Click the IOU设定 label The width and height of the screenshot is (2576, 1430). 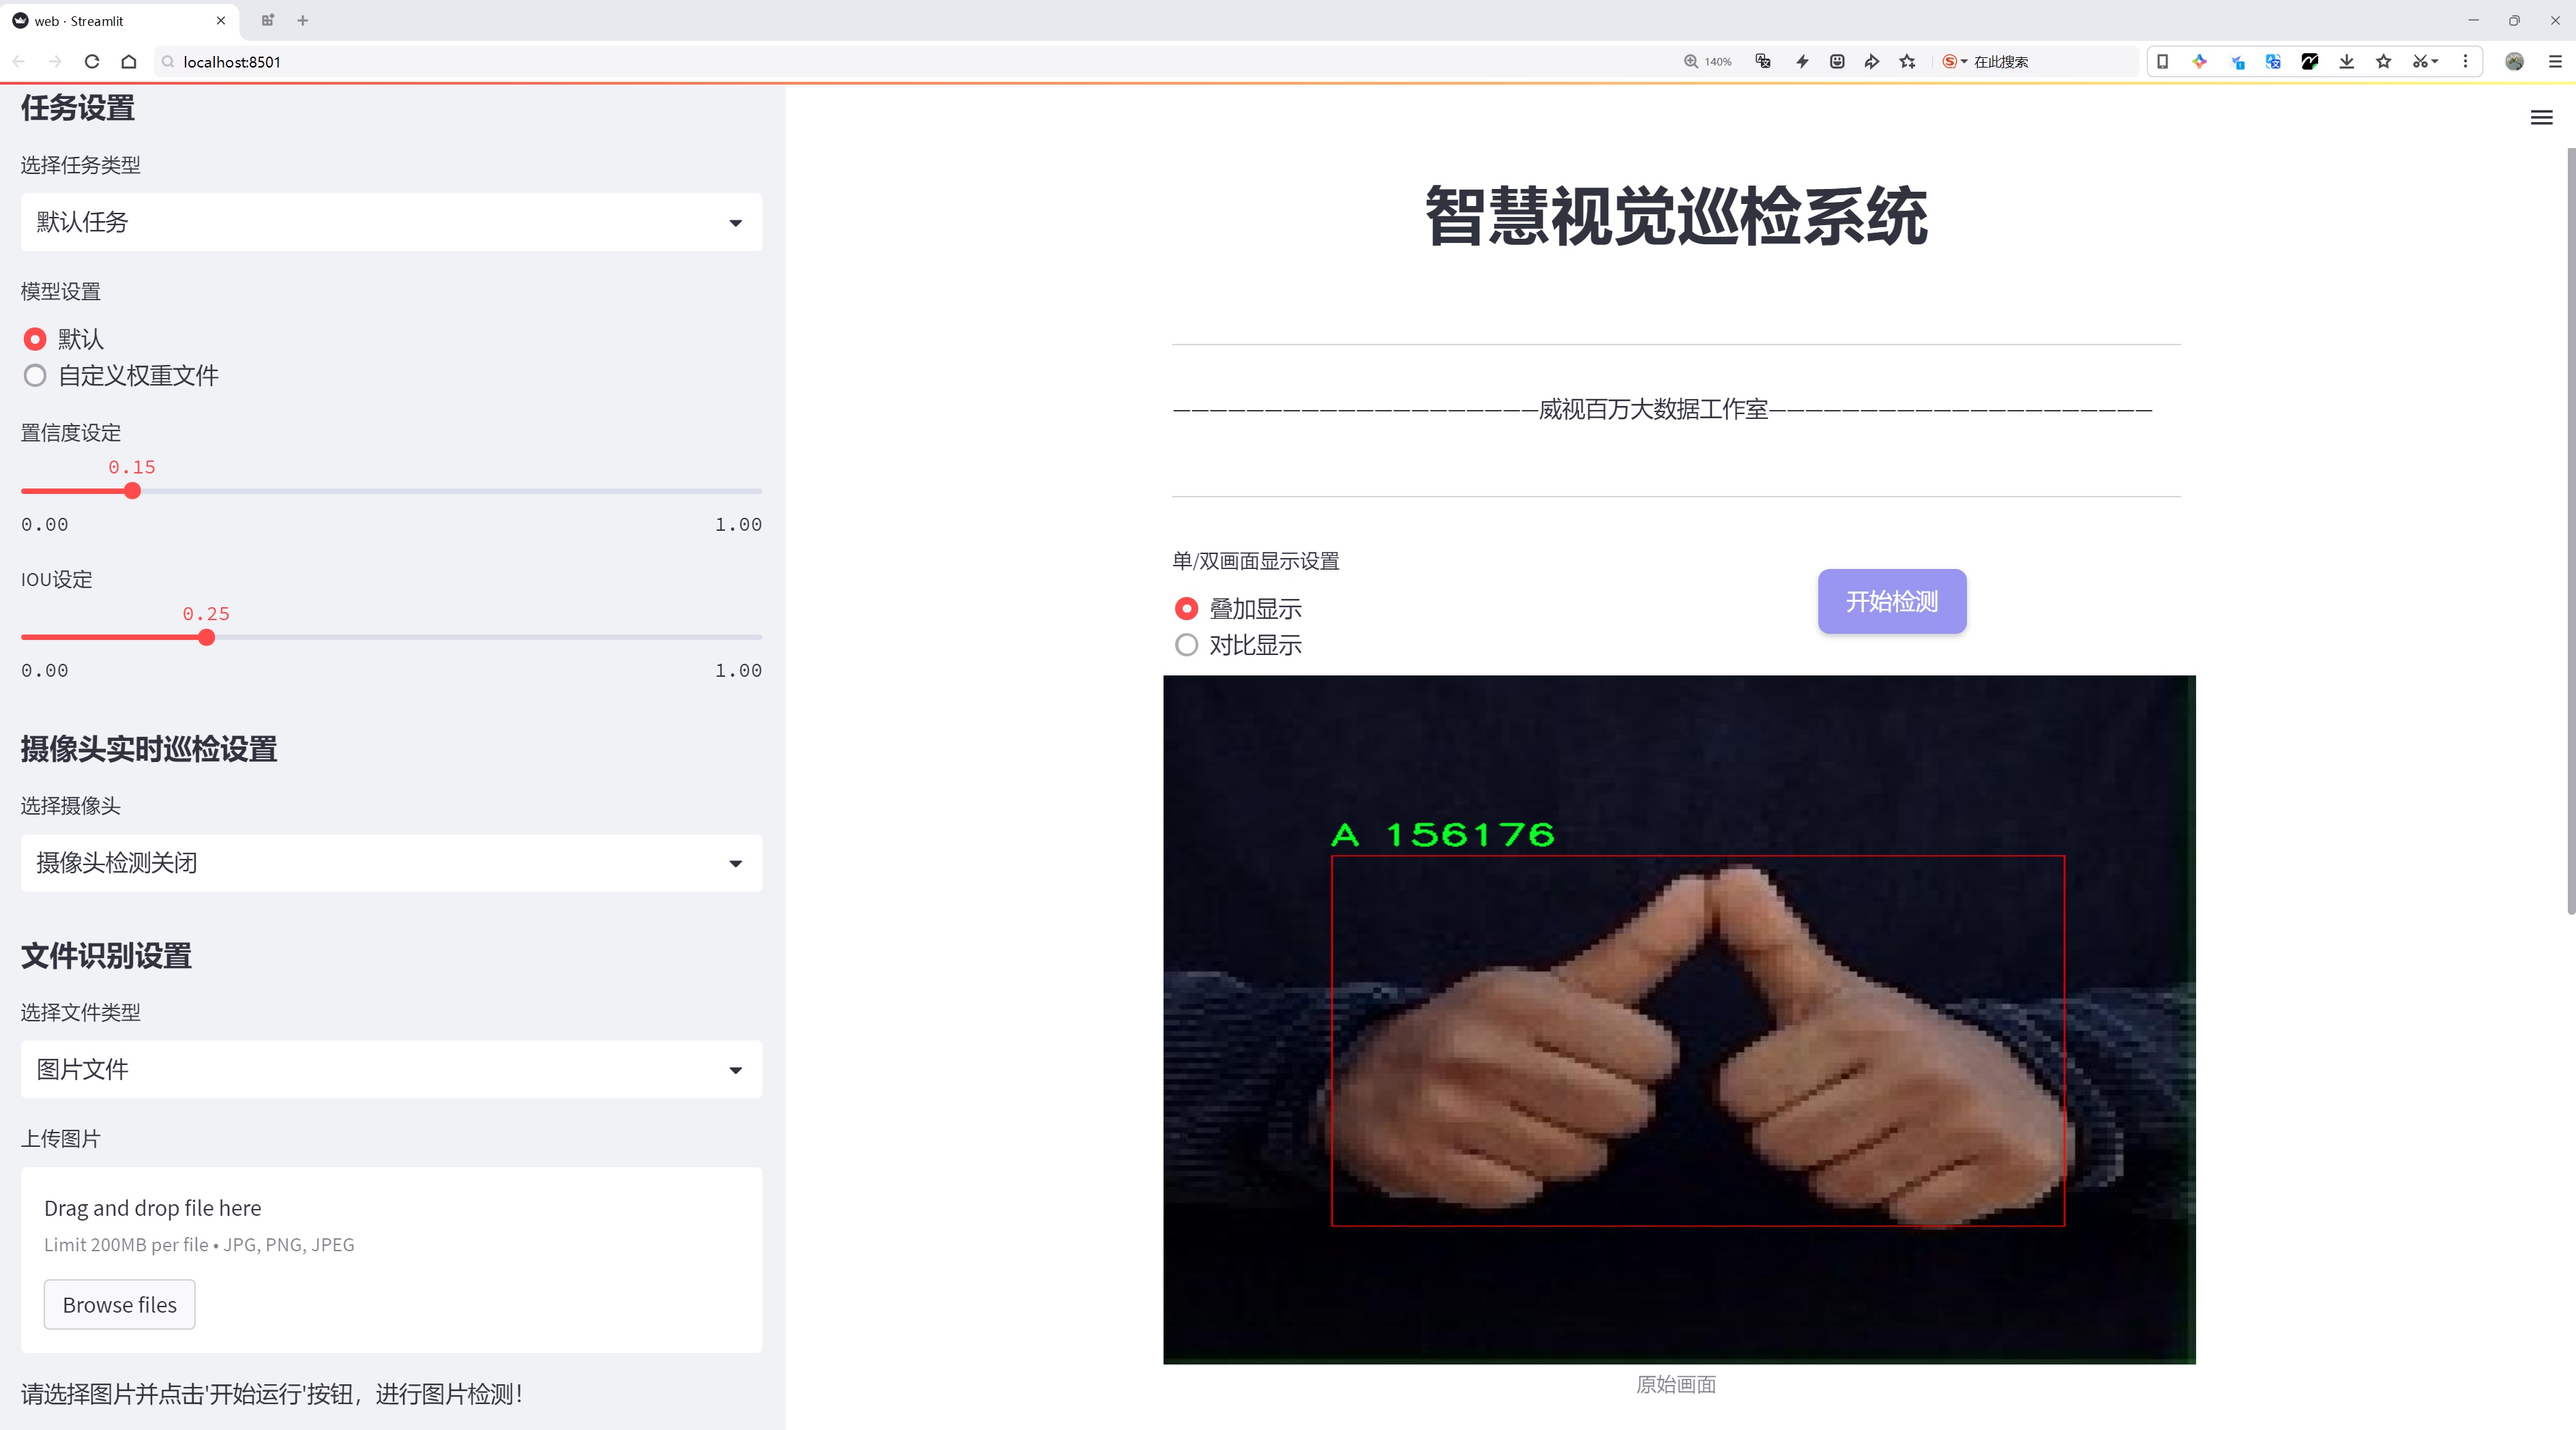(x=57, y=579)
